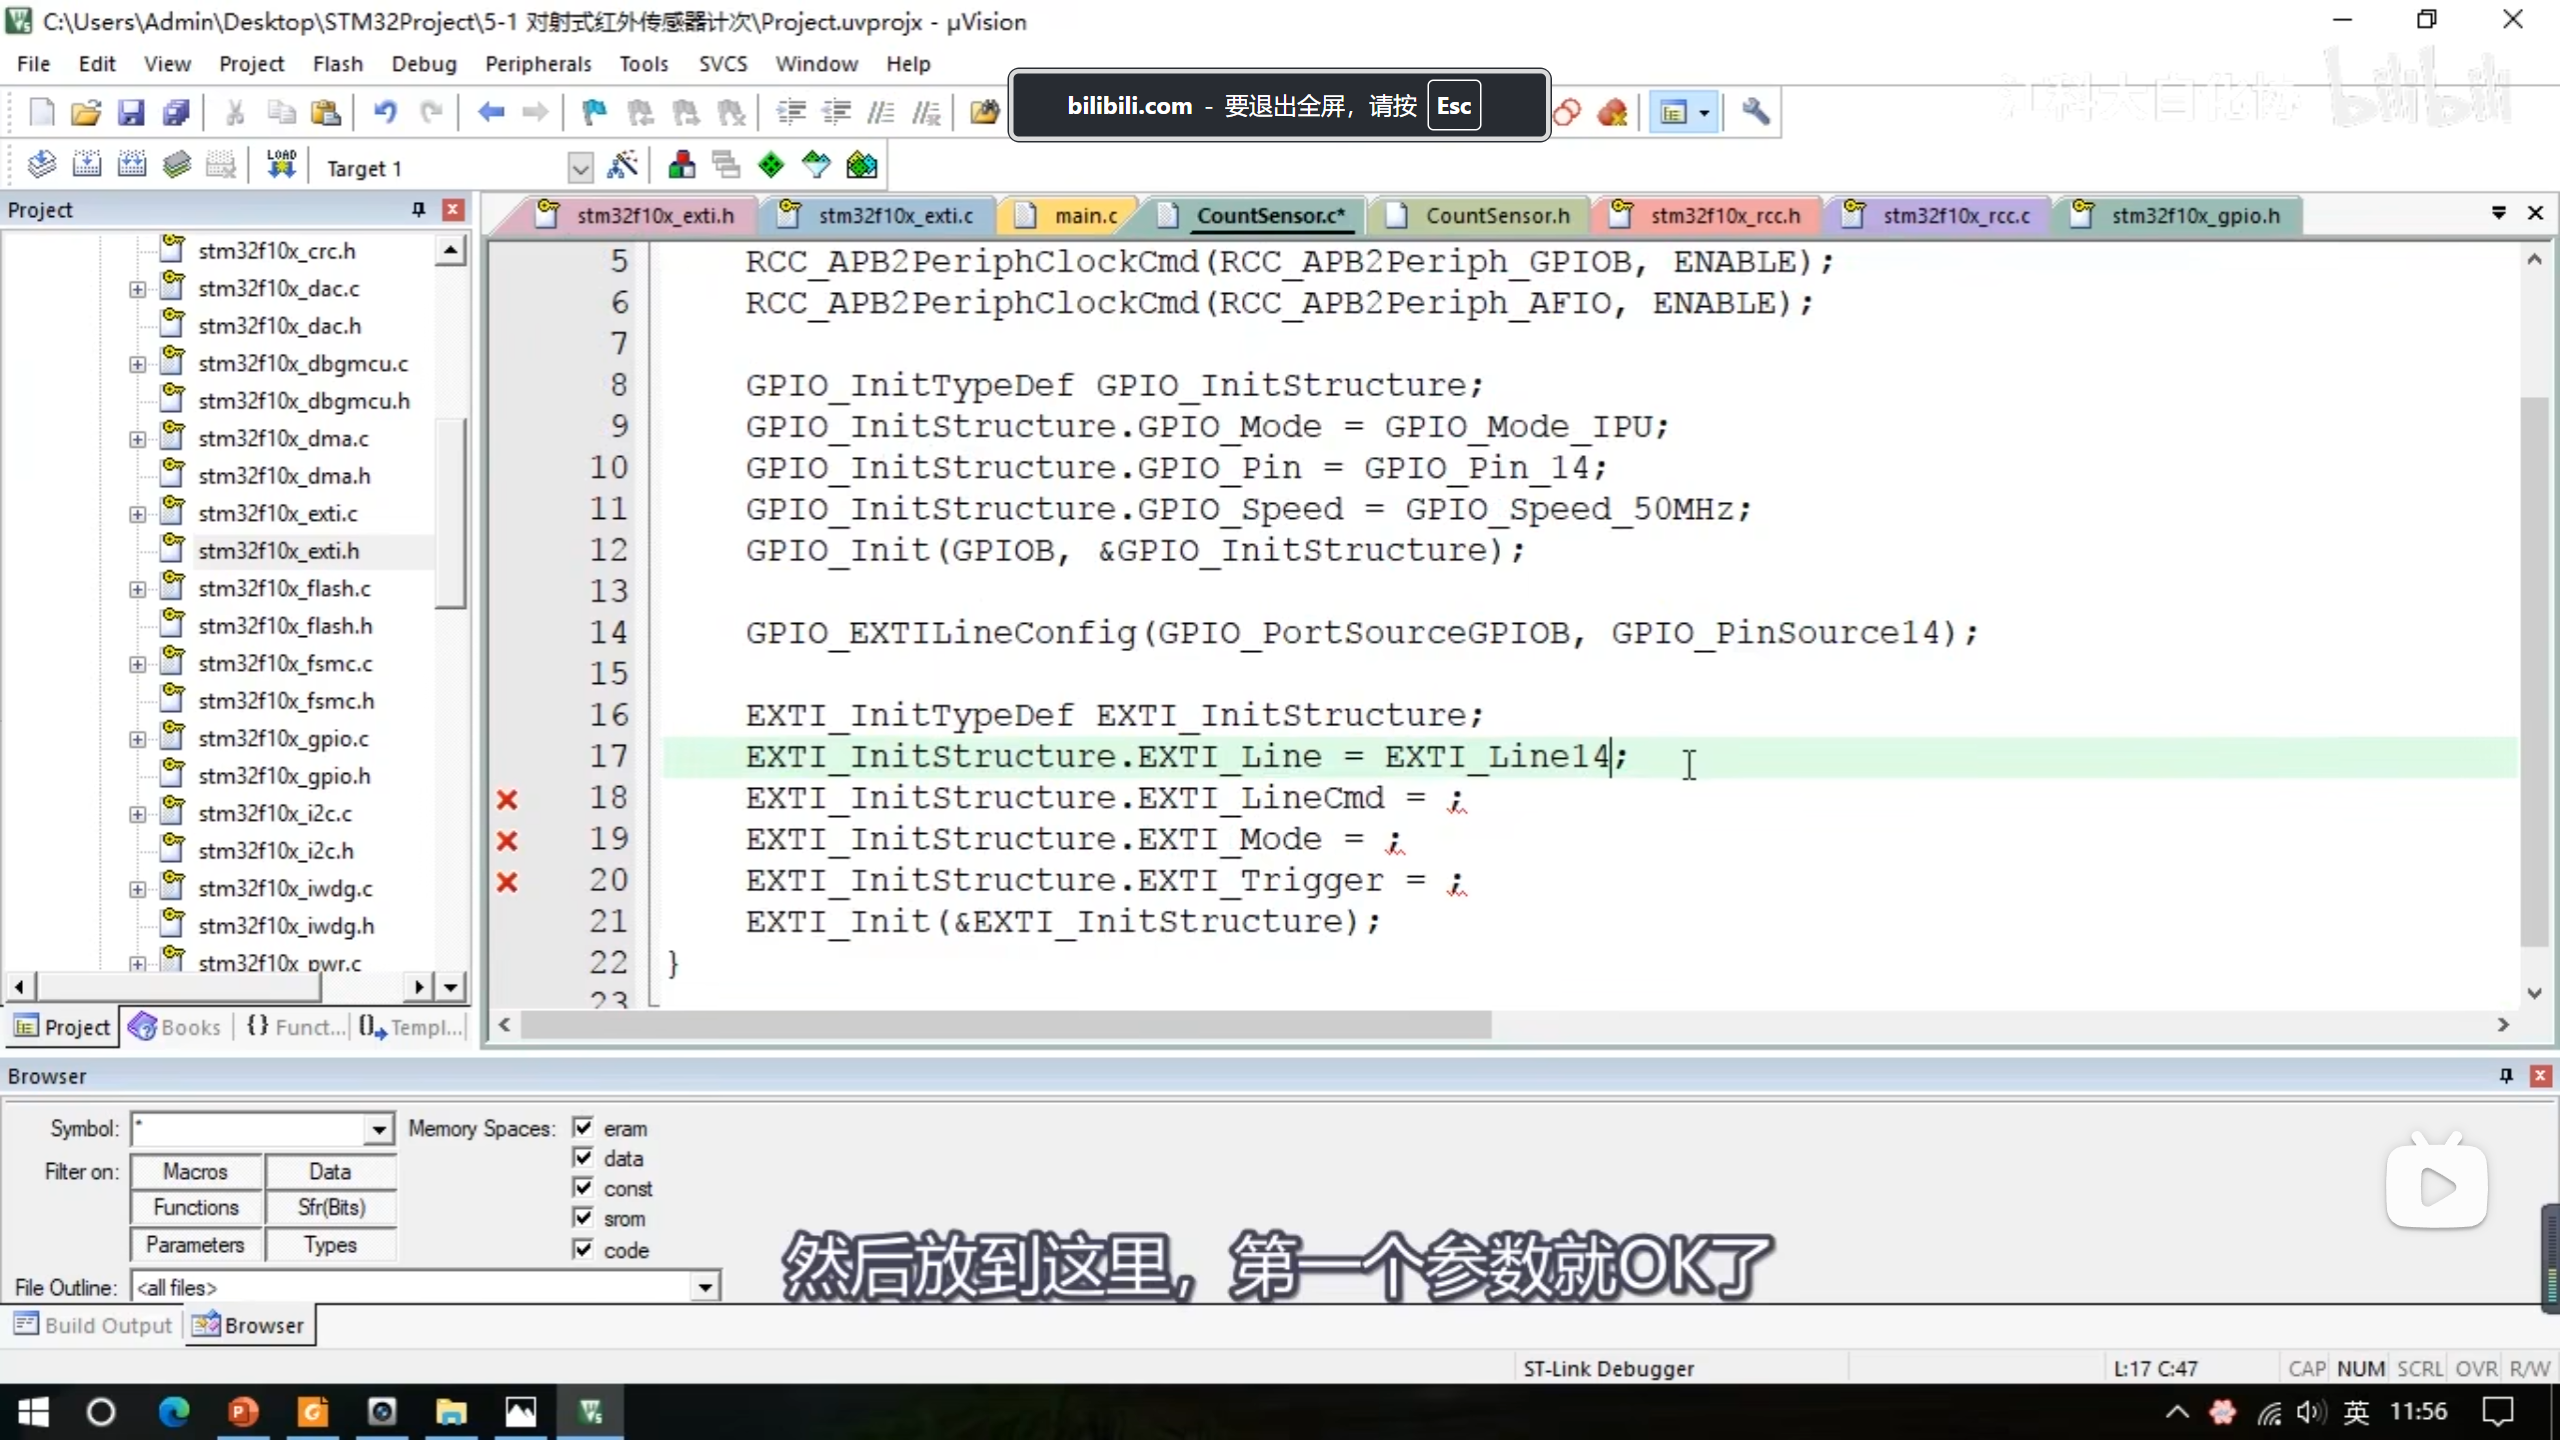Screen dimensions: 2560x1440
Task: Click the Save file toolbar icon
Action: tap(131, 112)
